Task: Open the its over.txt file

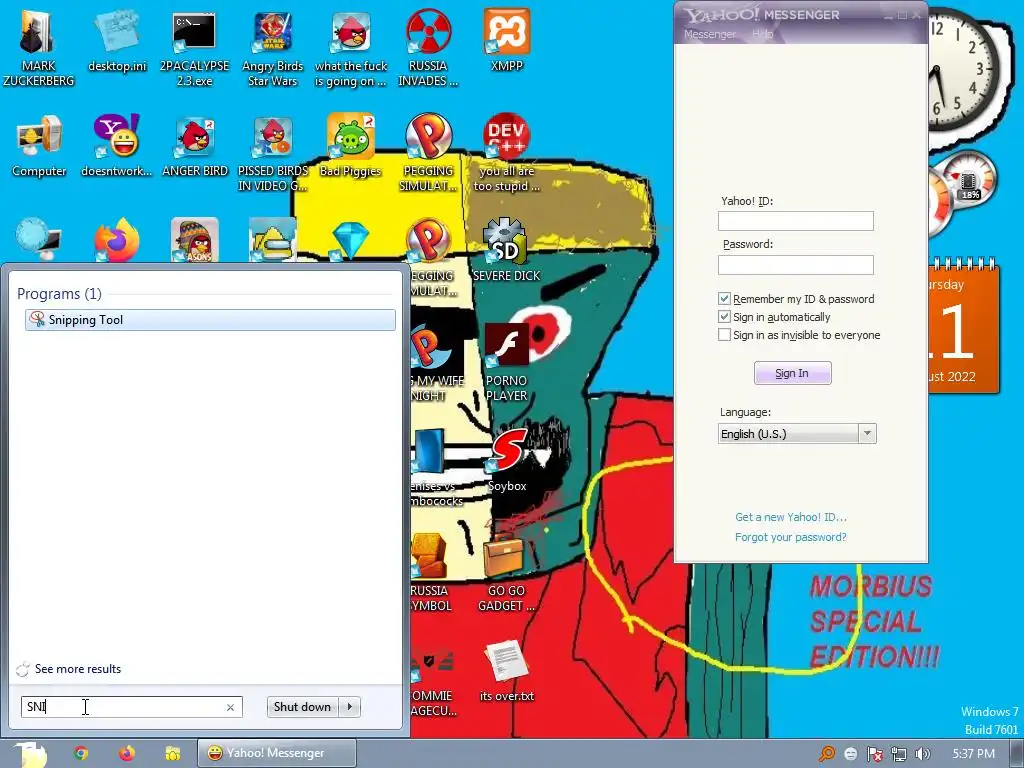Action: 507,671
